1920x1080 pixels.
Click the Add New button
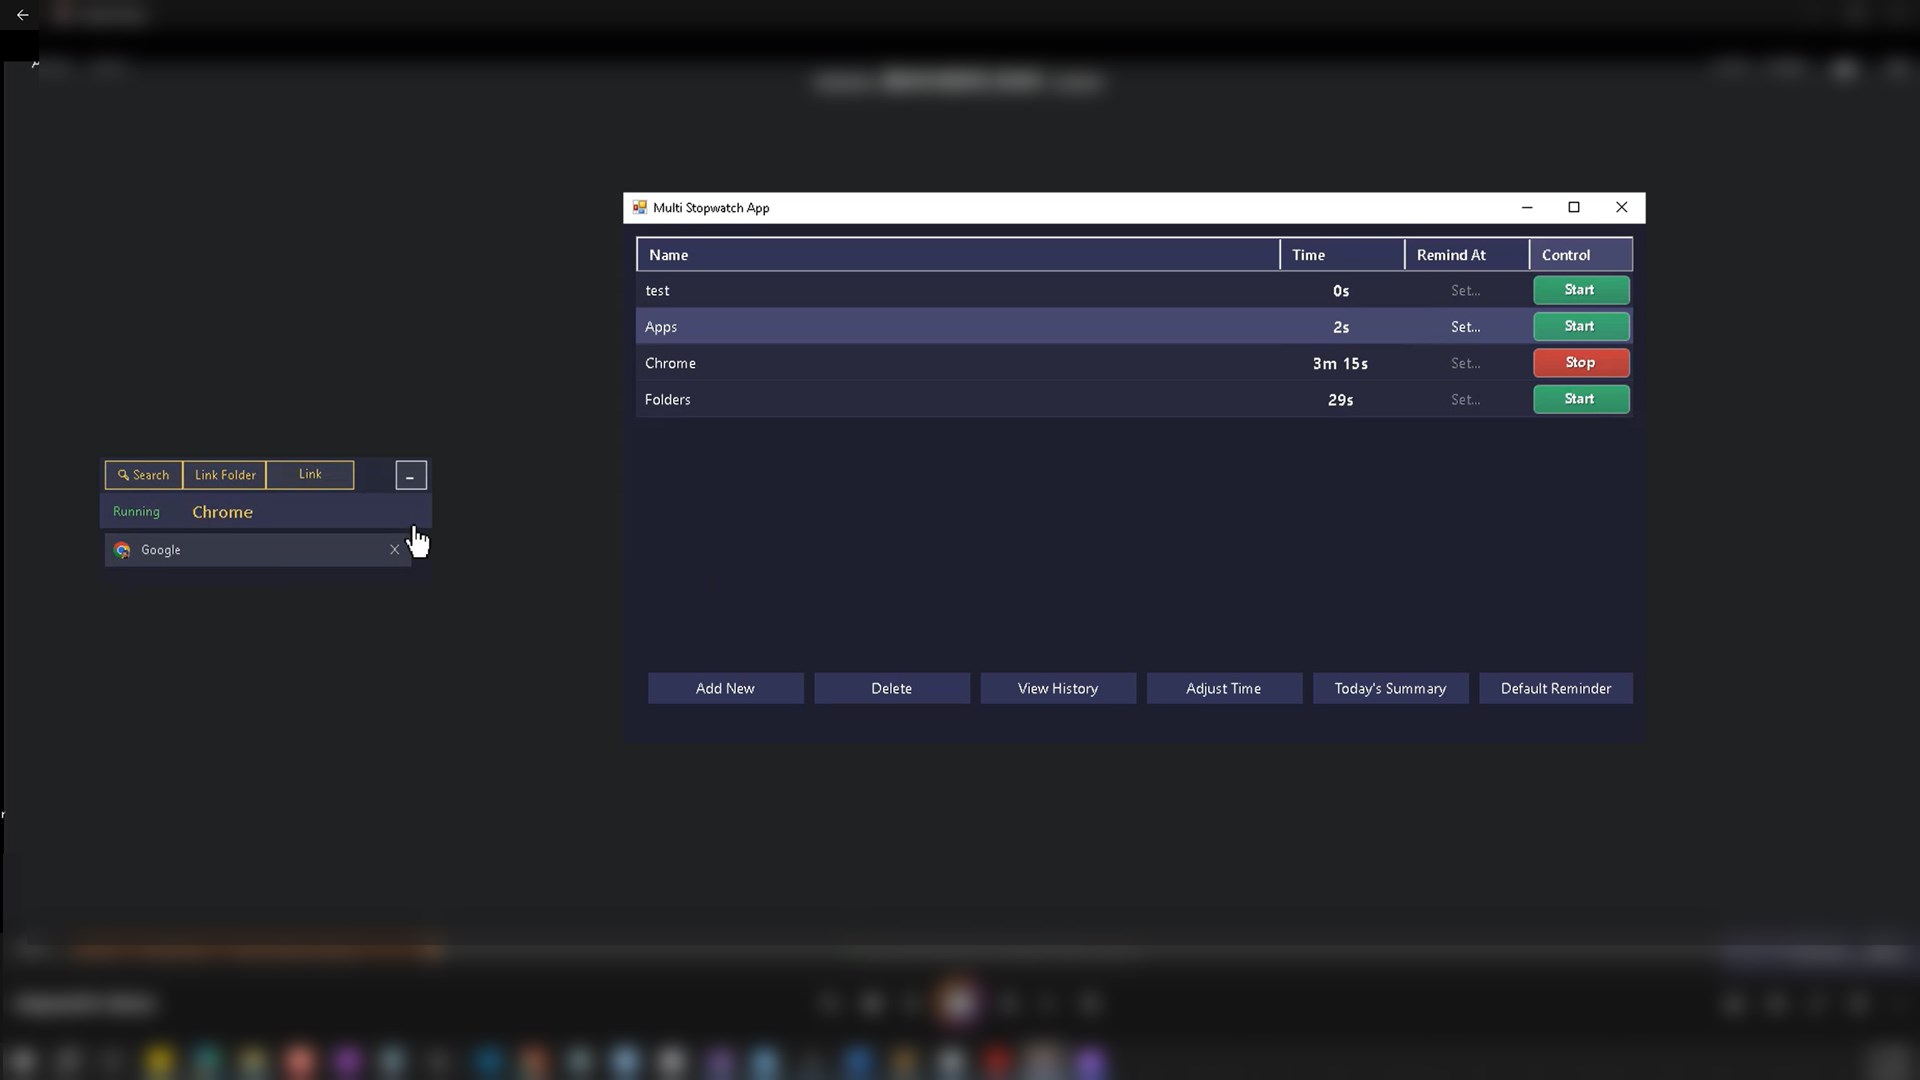tap(725, 688)
